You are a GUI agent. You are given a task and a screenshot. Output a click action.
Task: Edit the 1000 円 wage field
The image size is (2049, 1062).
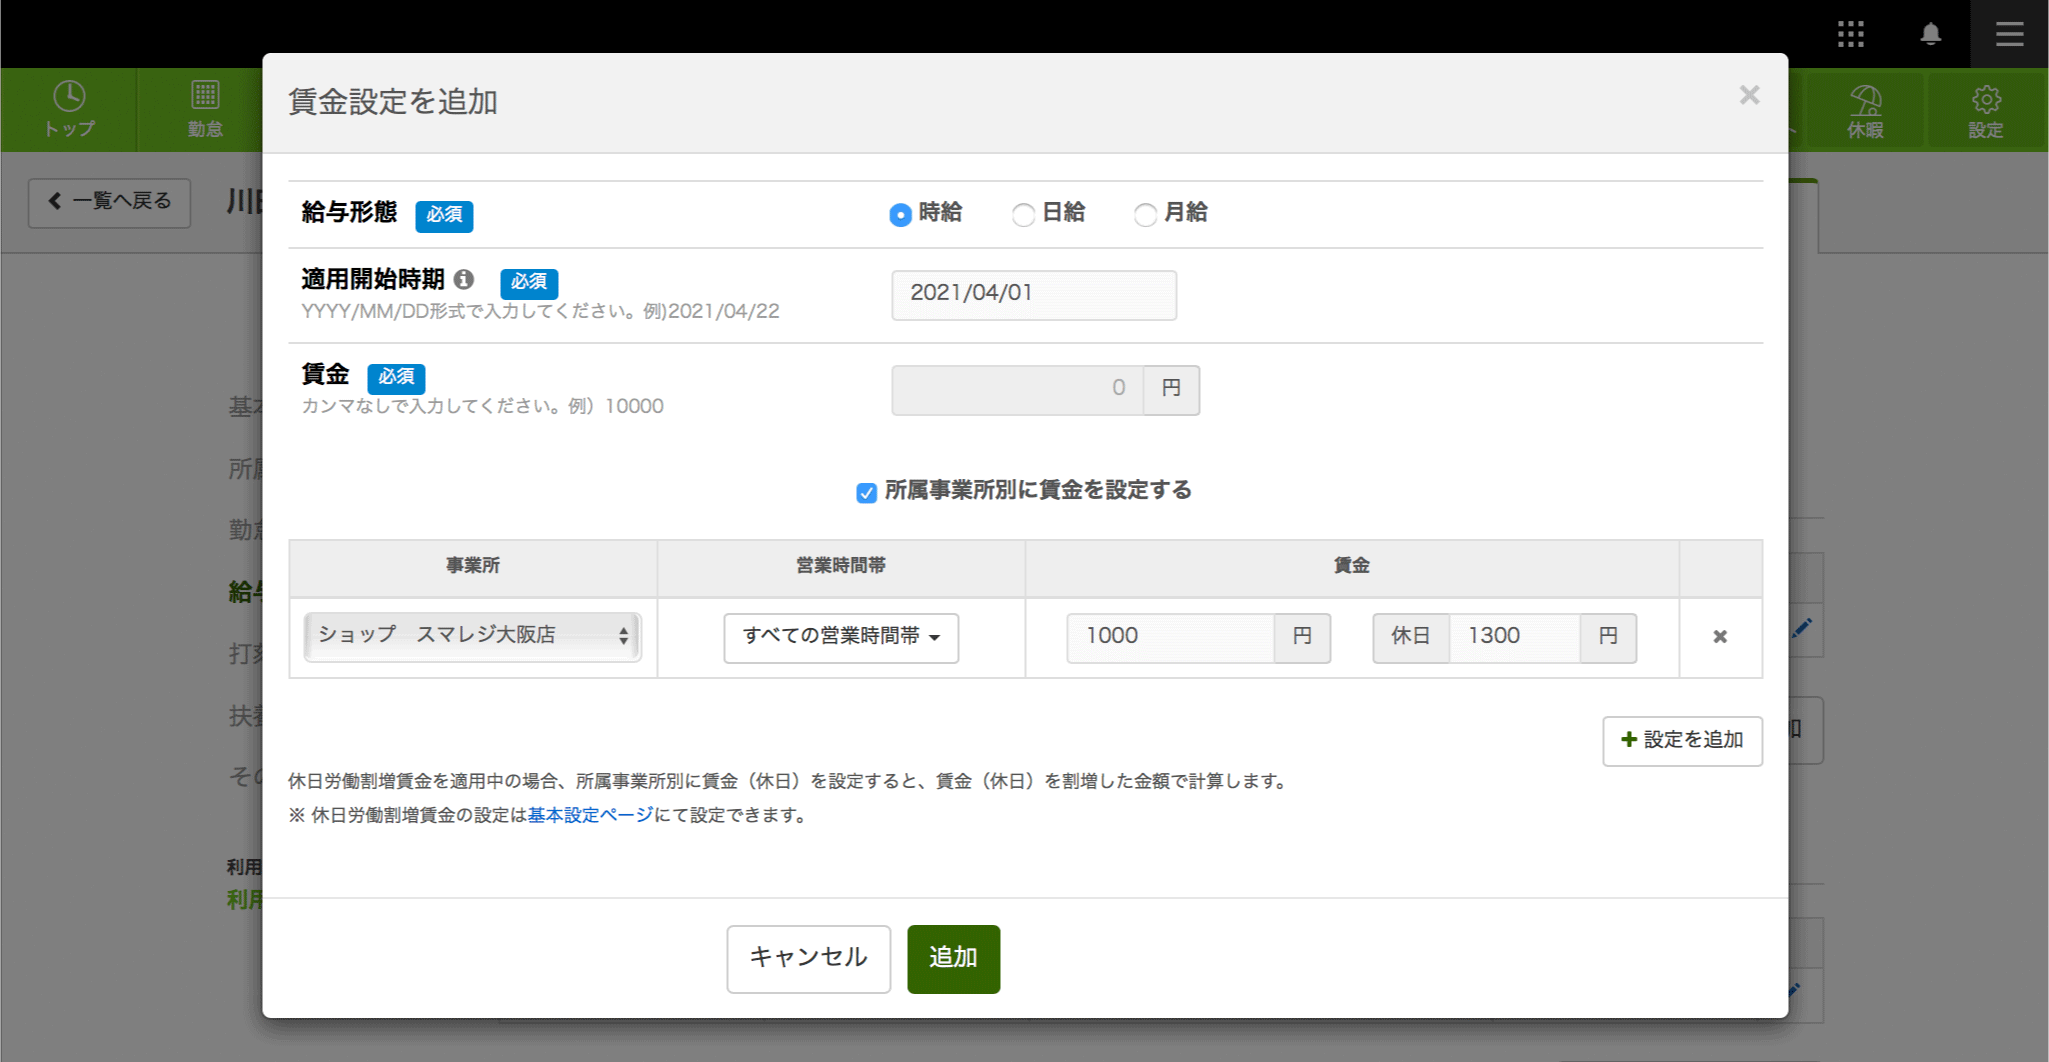coord(1170,637)
